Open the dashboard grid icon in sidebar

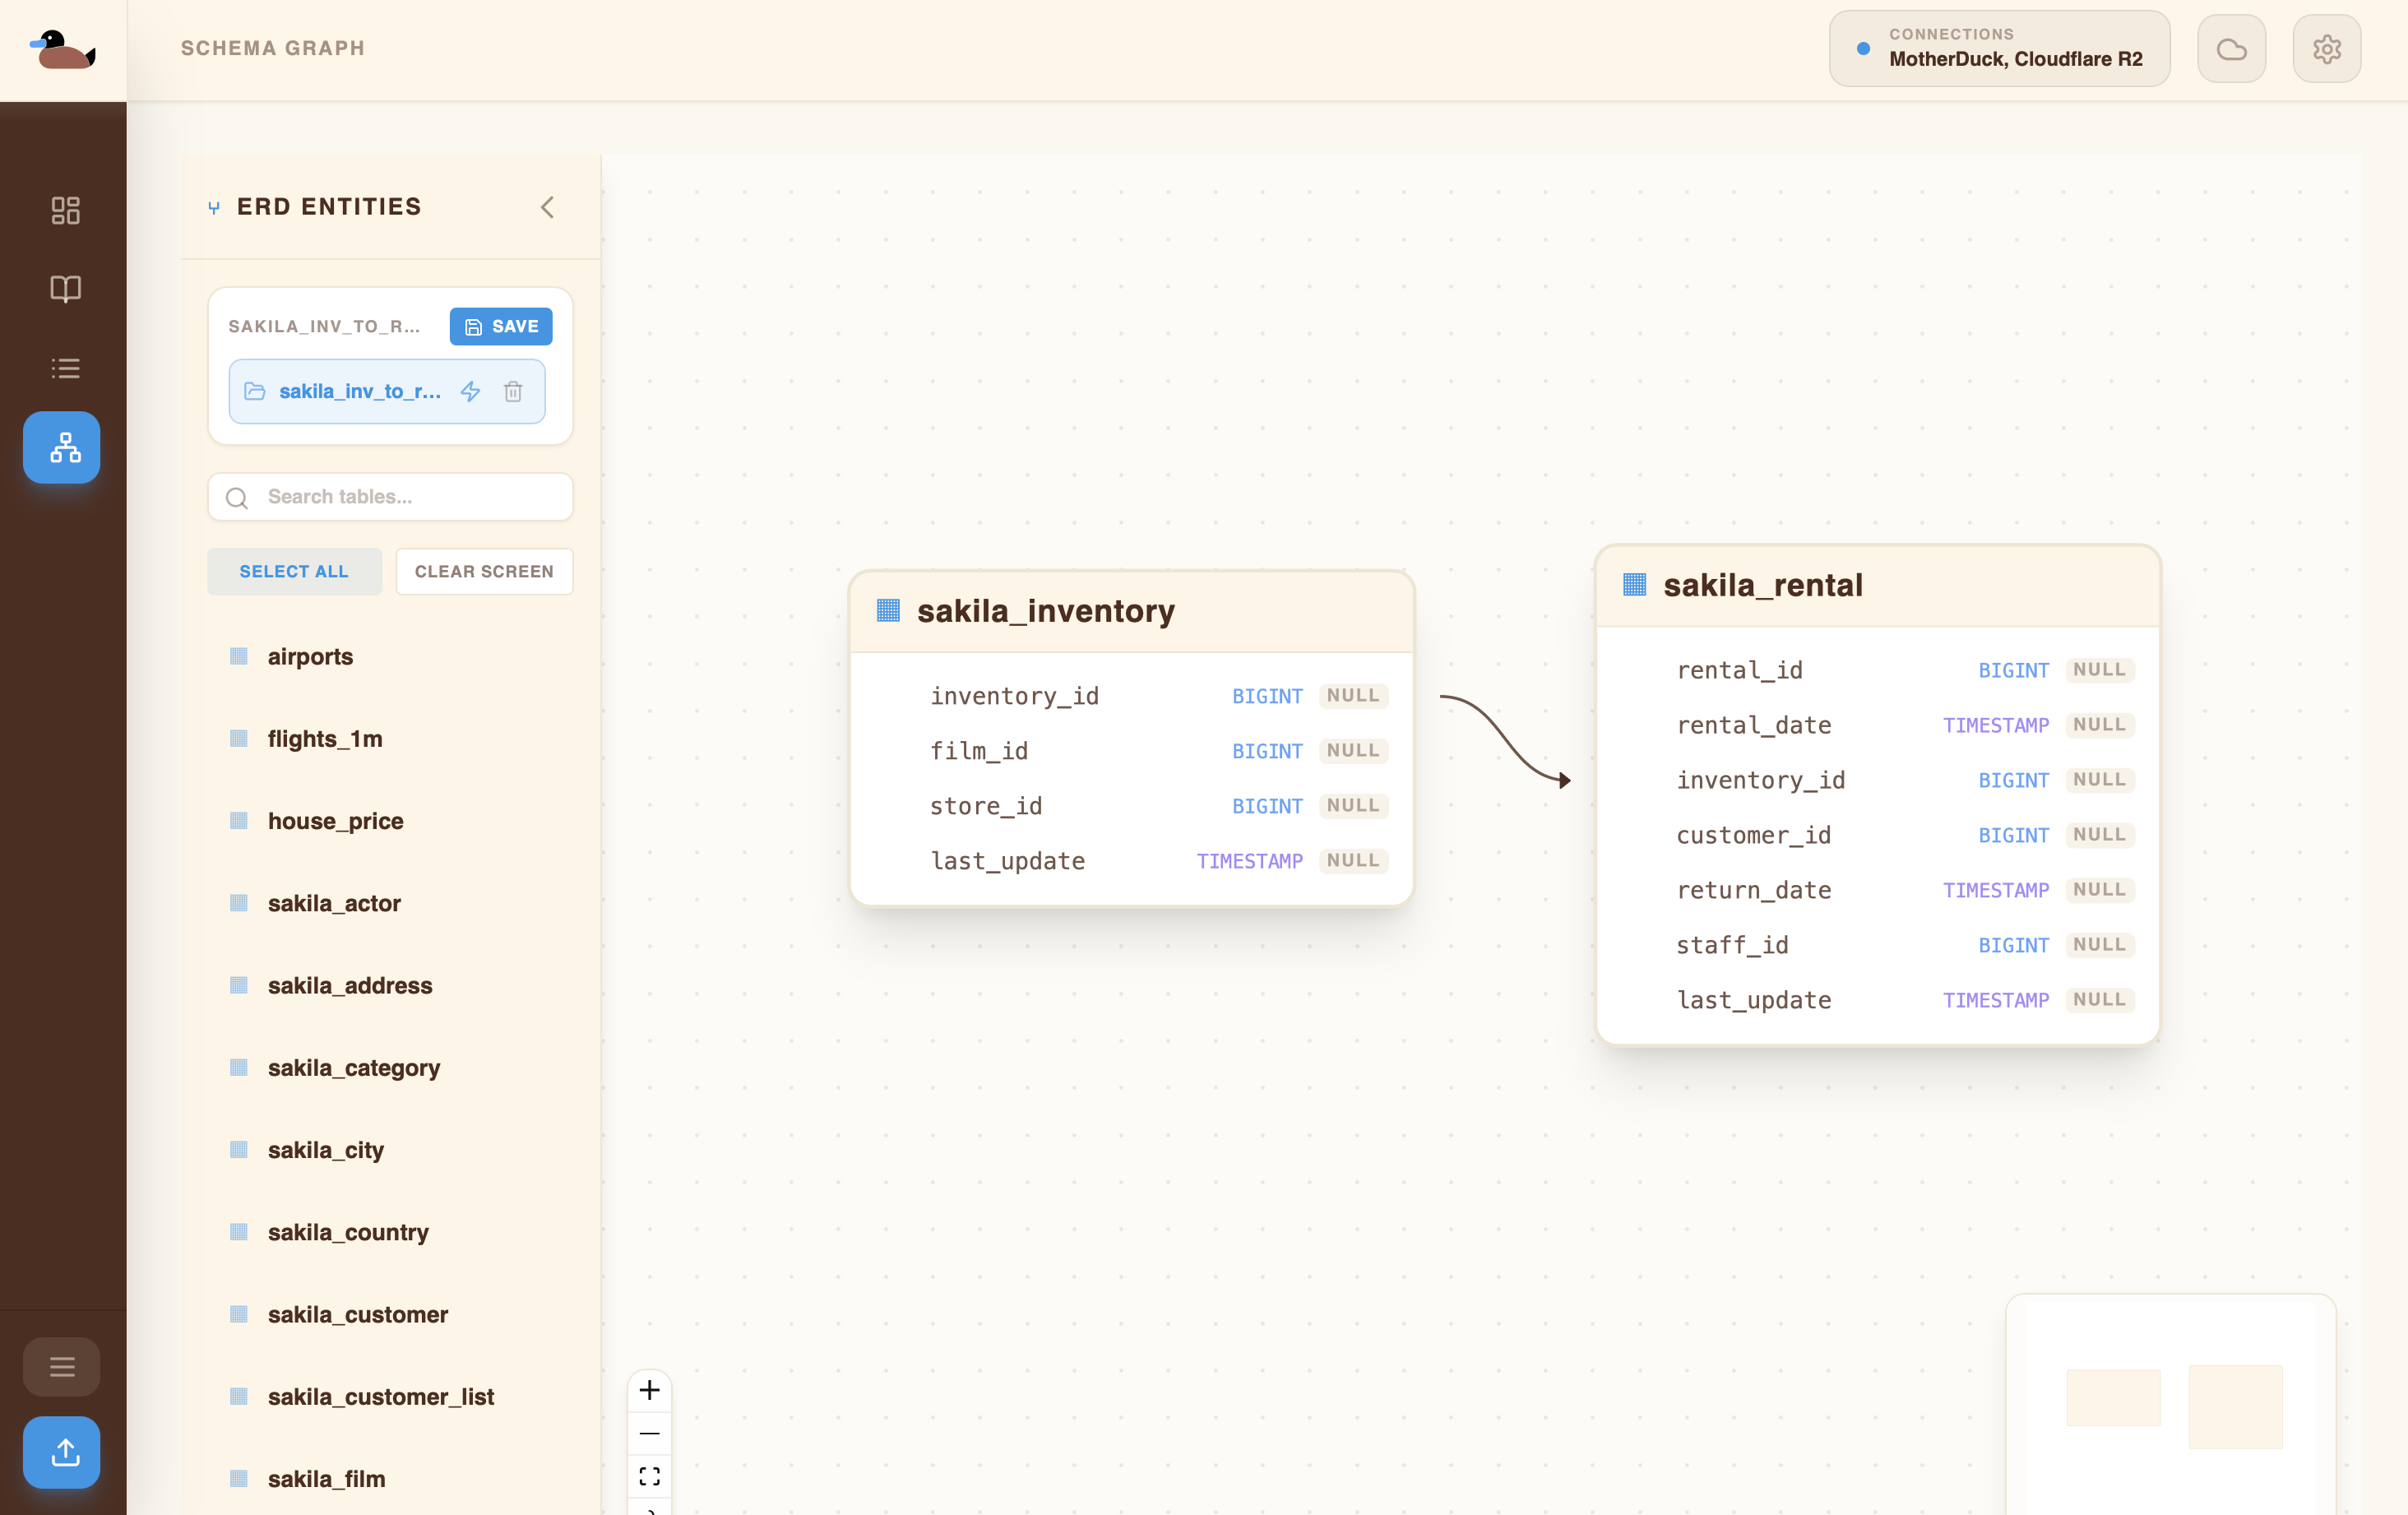tap(65, 210)
